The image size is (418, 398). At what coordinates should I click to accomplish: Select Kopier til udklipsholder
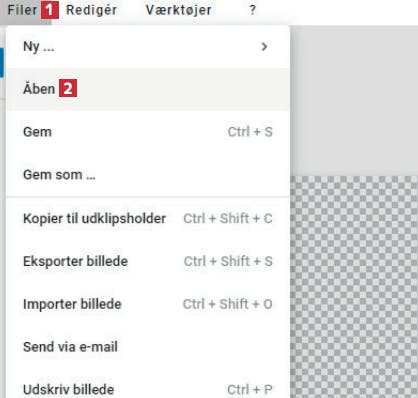point(148,219)
